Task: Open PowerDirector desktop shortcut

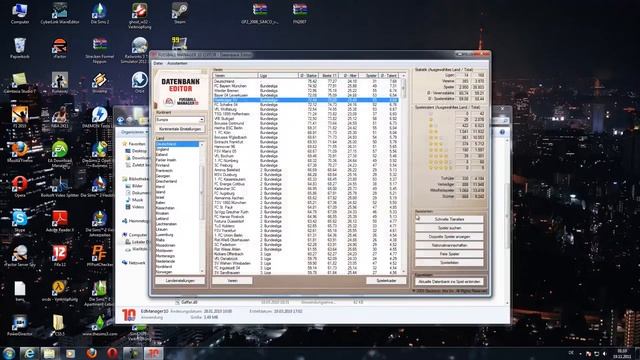Action: [x=20, y=325]
